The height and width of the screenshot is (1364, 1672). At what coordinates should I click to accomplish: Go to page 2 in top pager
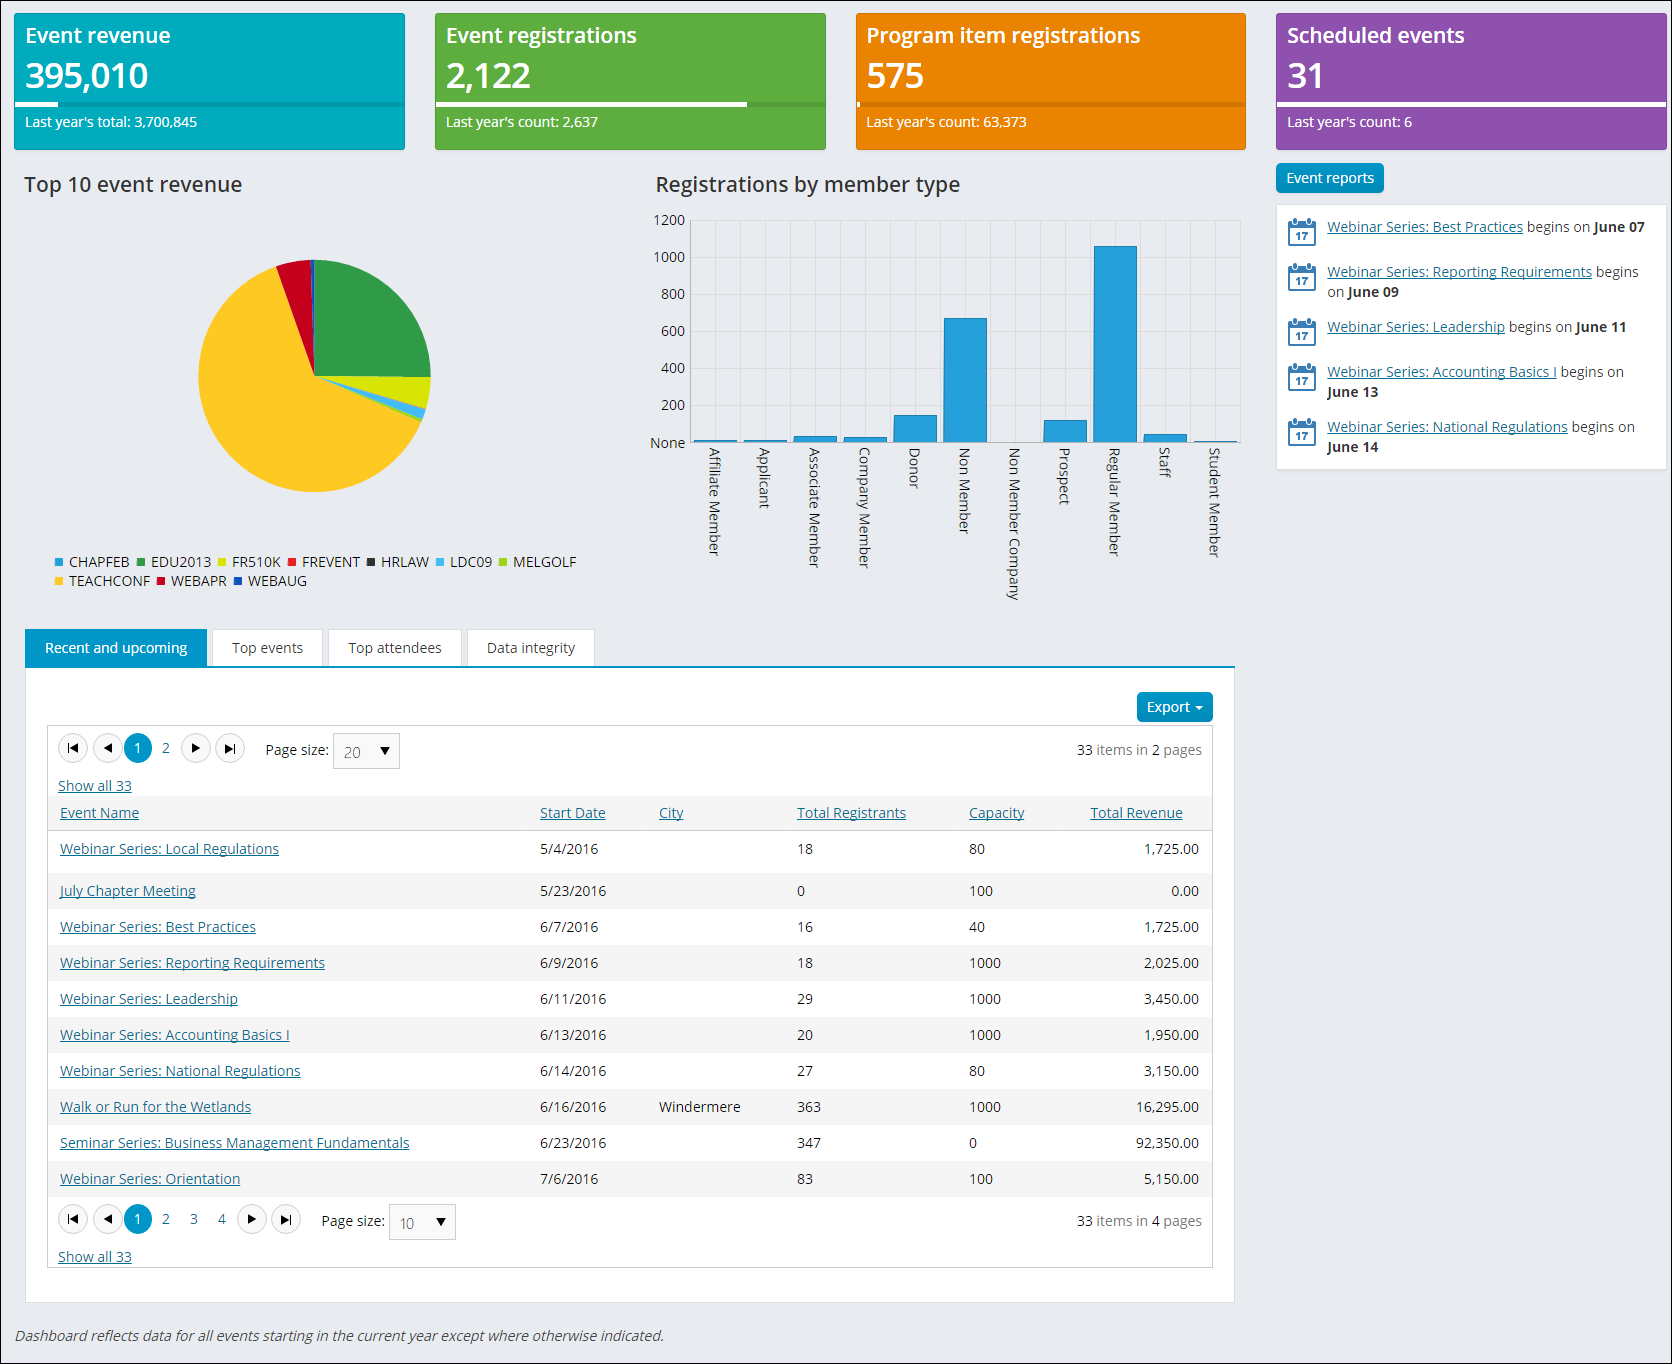click(166, 748)
